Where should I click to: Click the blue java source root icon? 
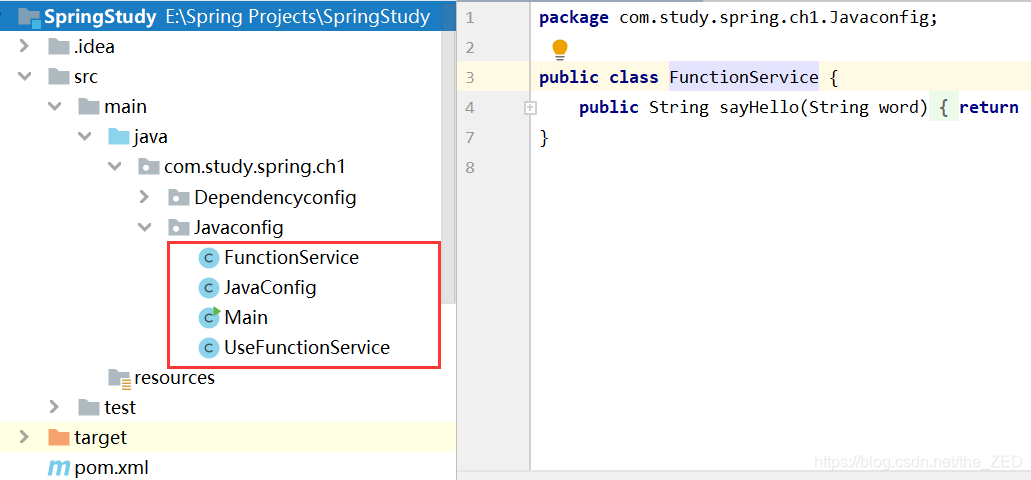click(x=119, y=137)
